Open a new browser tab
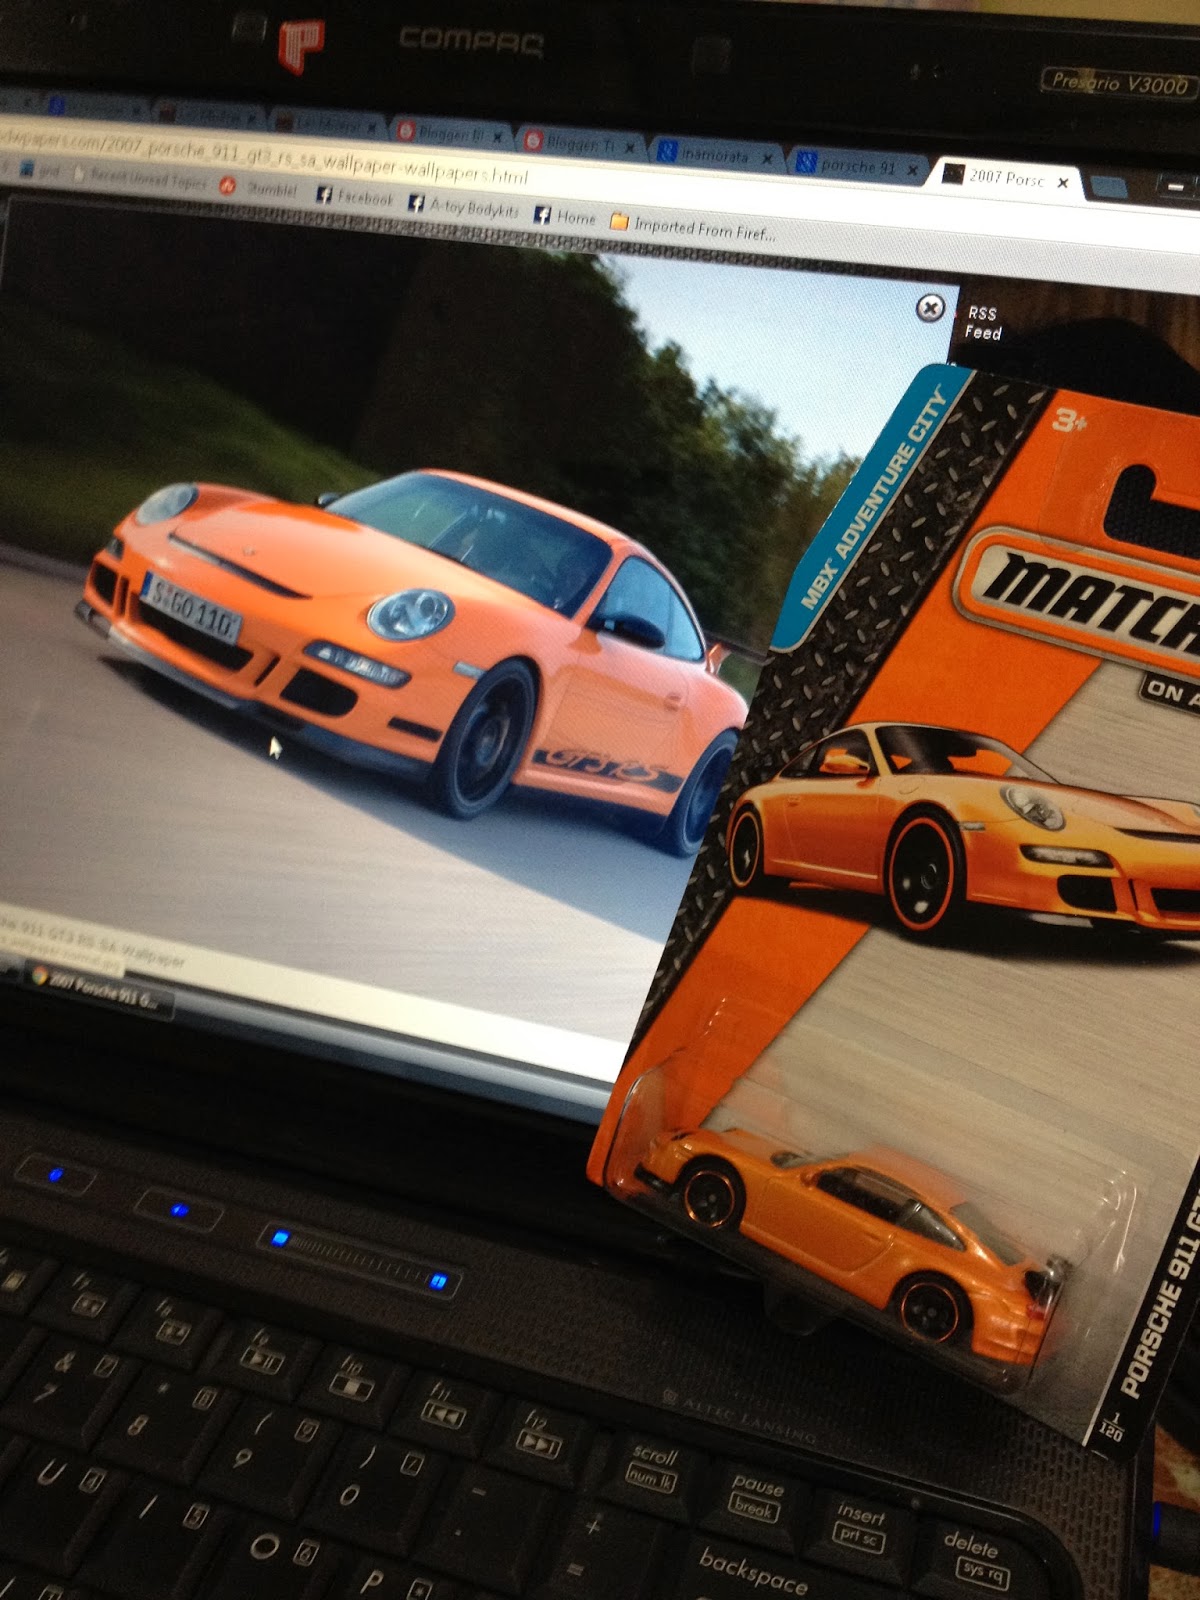Image resolution: width=1200 pixels, height=1600 pixels. click(1108, 186)
